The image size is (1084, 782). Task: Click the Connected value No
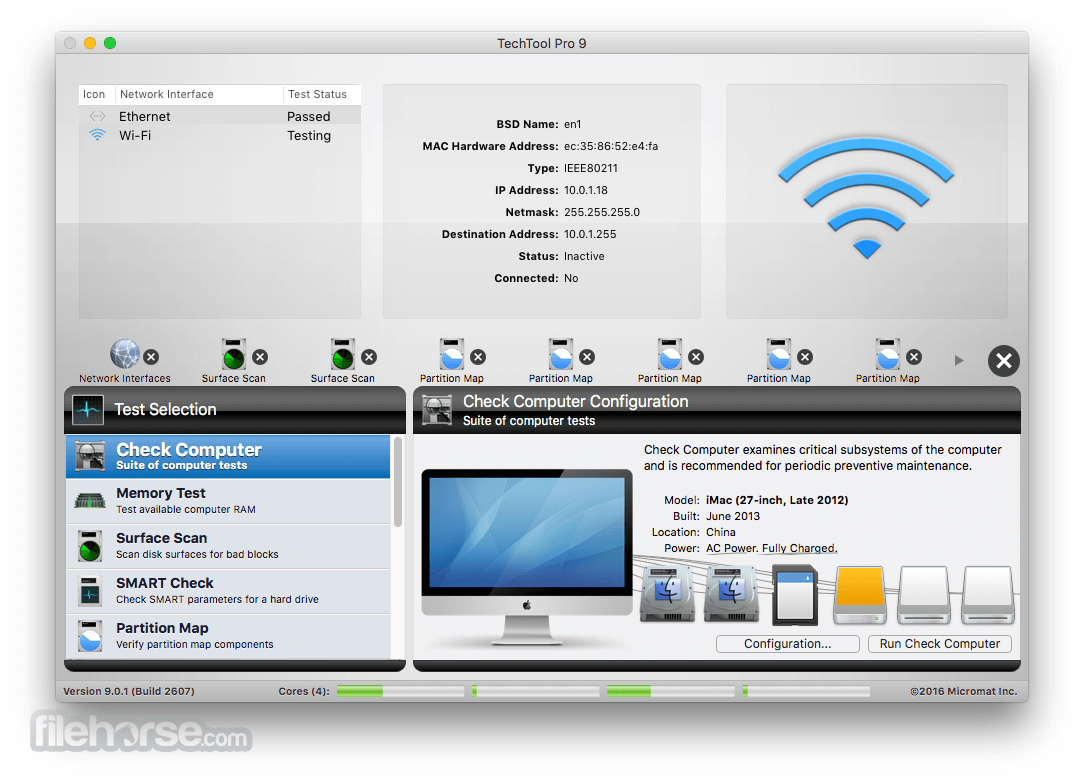pyautogui.click(x=571, y=278)
